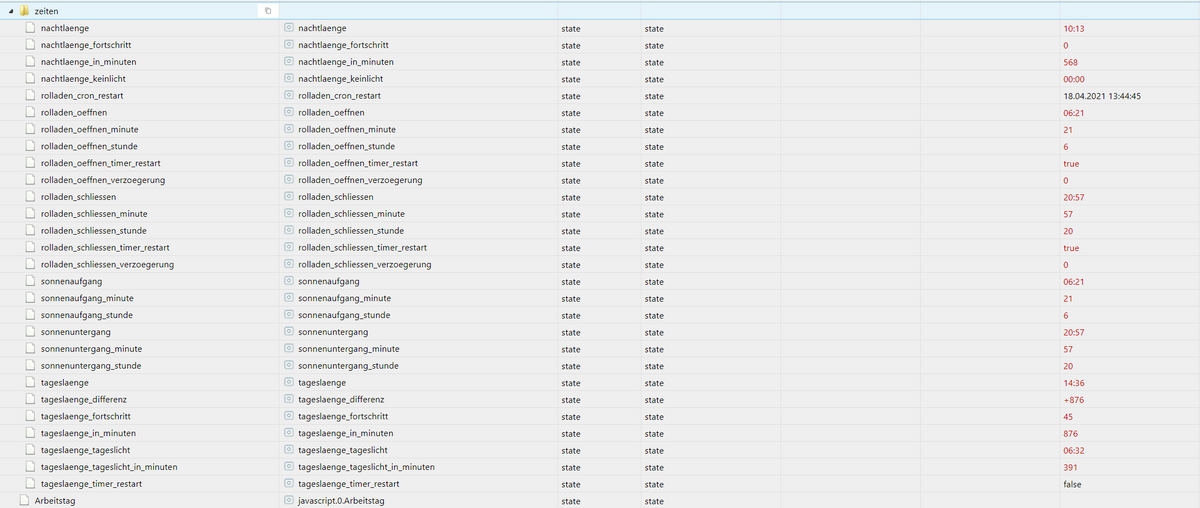Click the nachtlaenge_fortschritt value 0

(1066, 45)
